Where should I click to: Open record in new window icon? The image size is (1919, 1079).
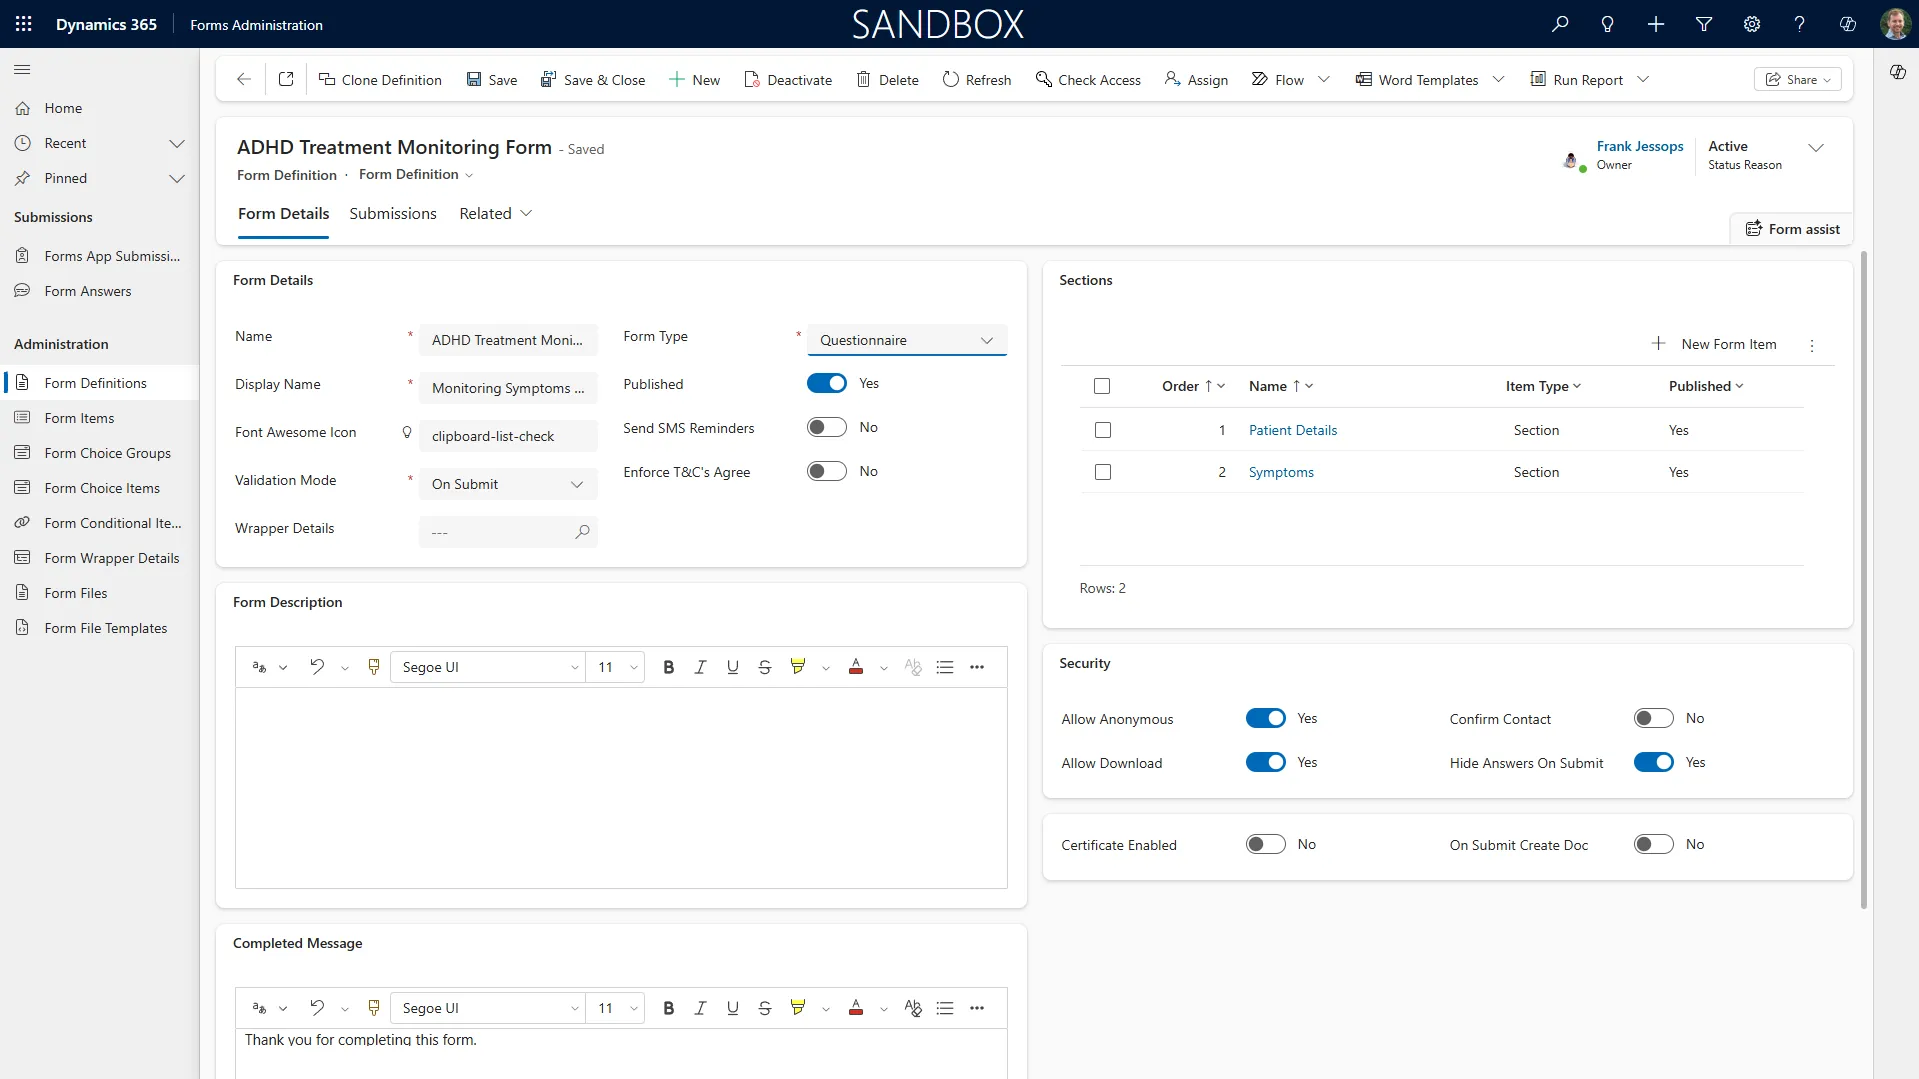[x=286, y=80]
